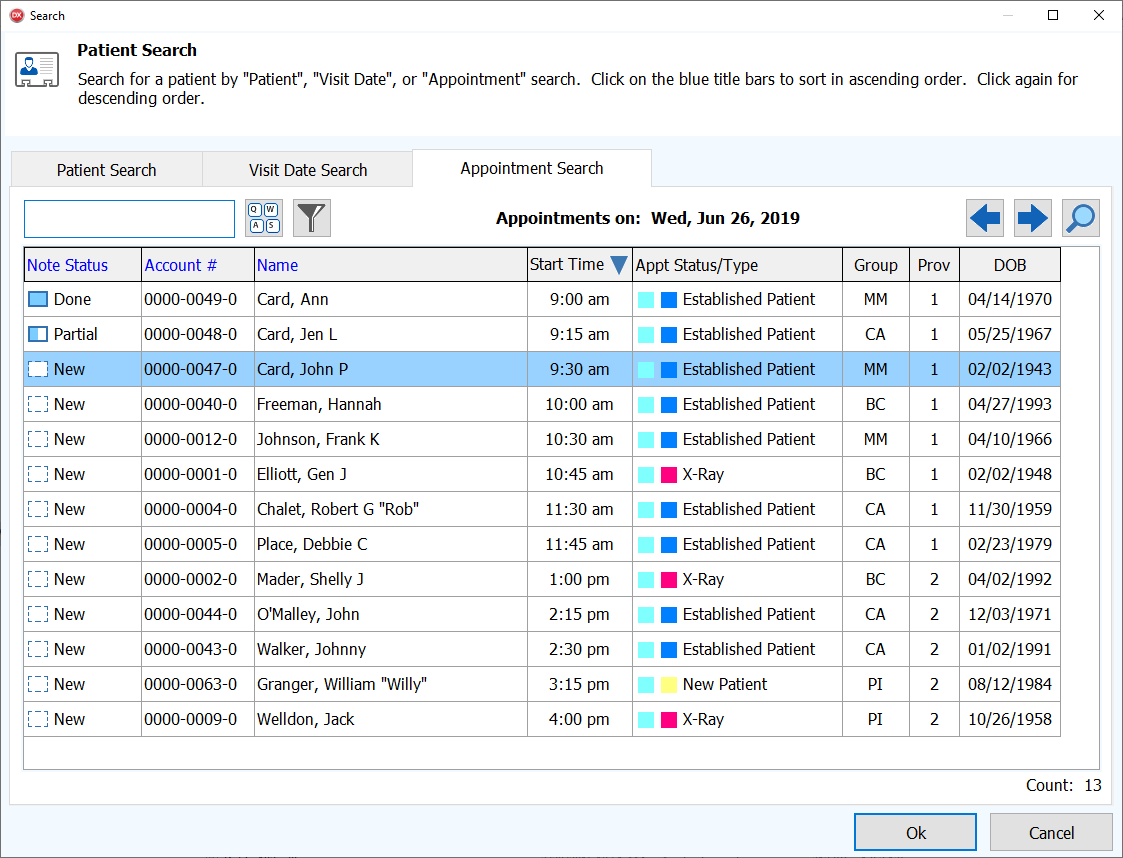Click the New note status icon for Place, Debbie C
The height and width of the screenshot is (858, 1123).
tap(38, 544)
